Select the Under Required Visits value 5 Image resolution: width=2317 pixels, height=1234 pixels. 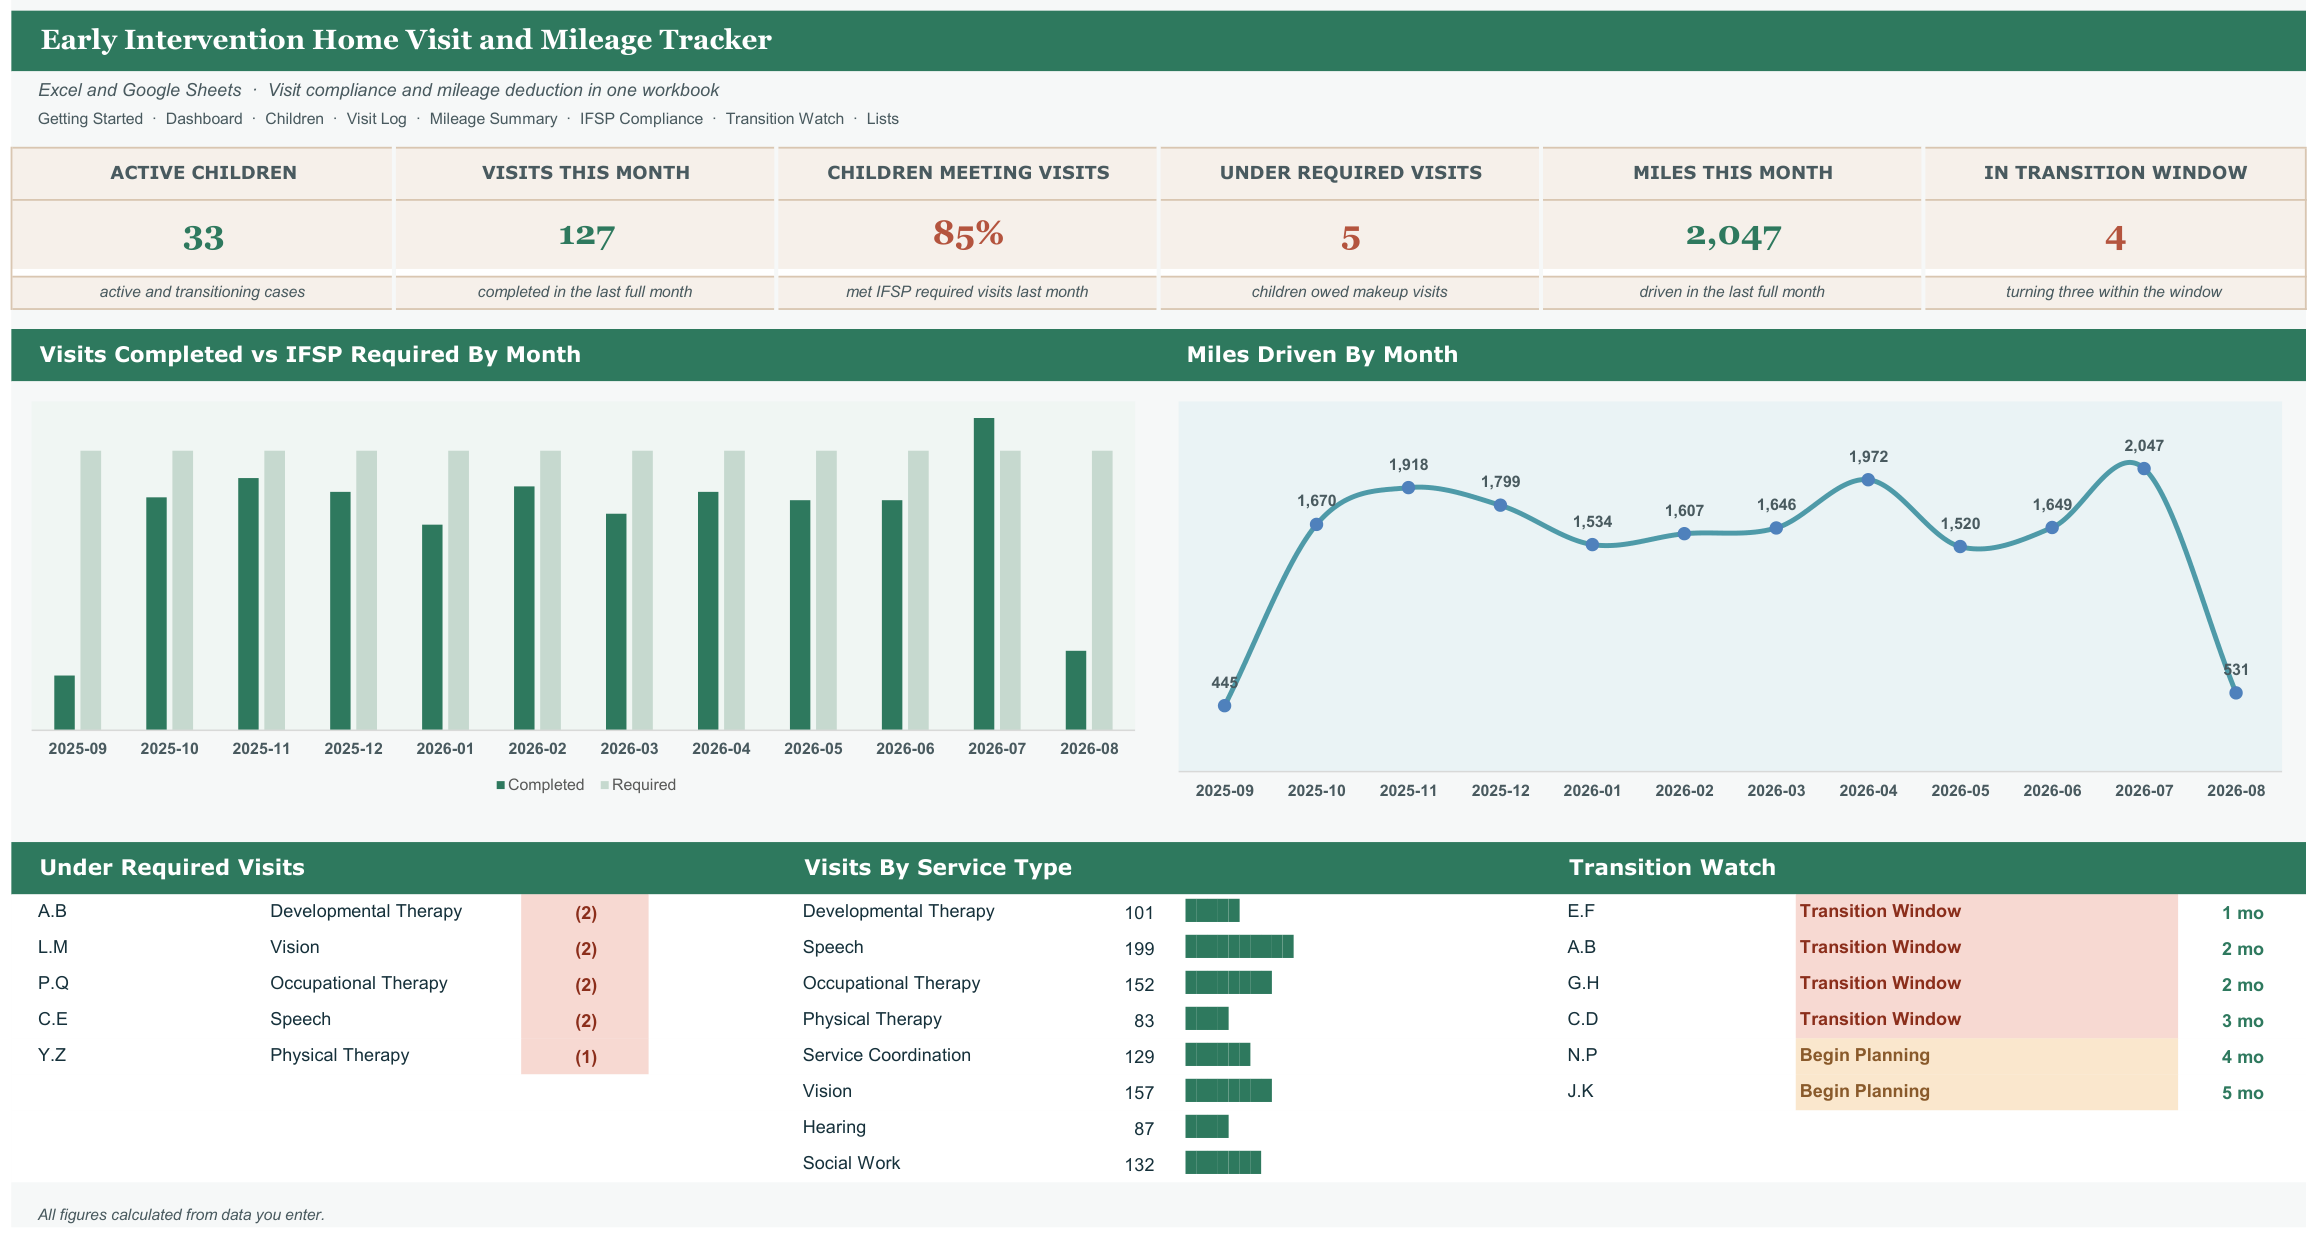pos(1350,238)
